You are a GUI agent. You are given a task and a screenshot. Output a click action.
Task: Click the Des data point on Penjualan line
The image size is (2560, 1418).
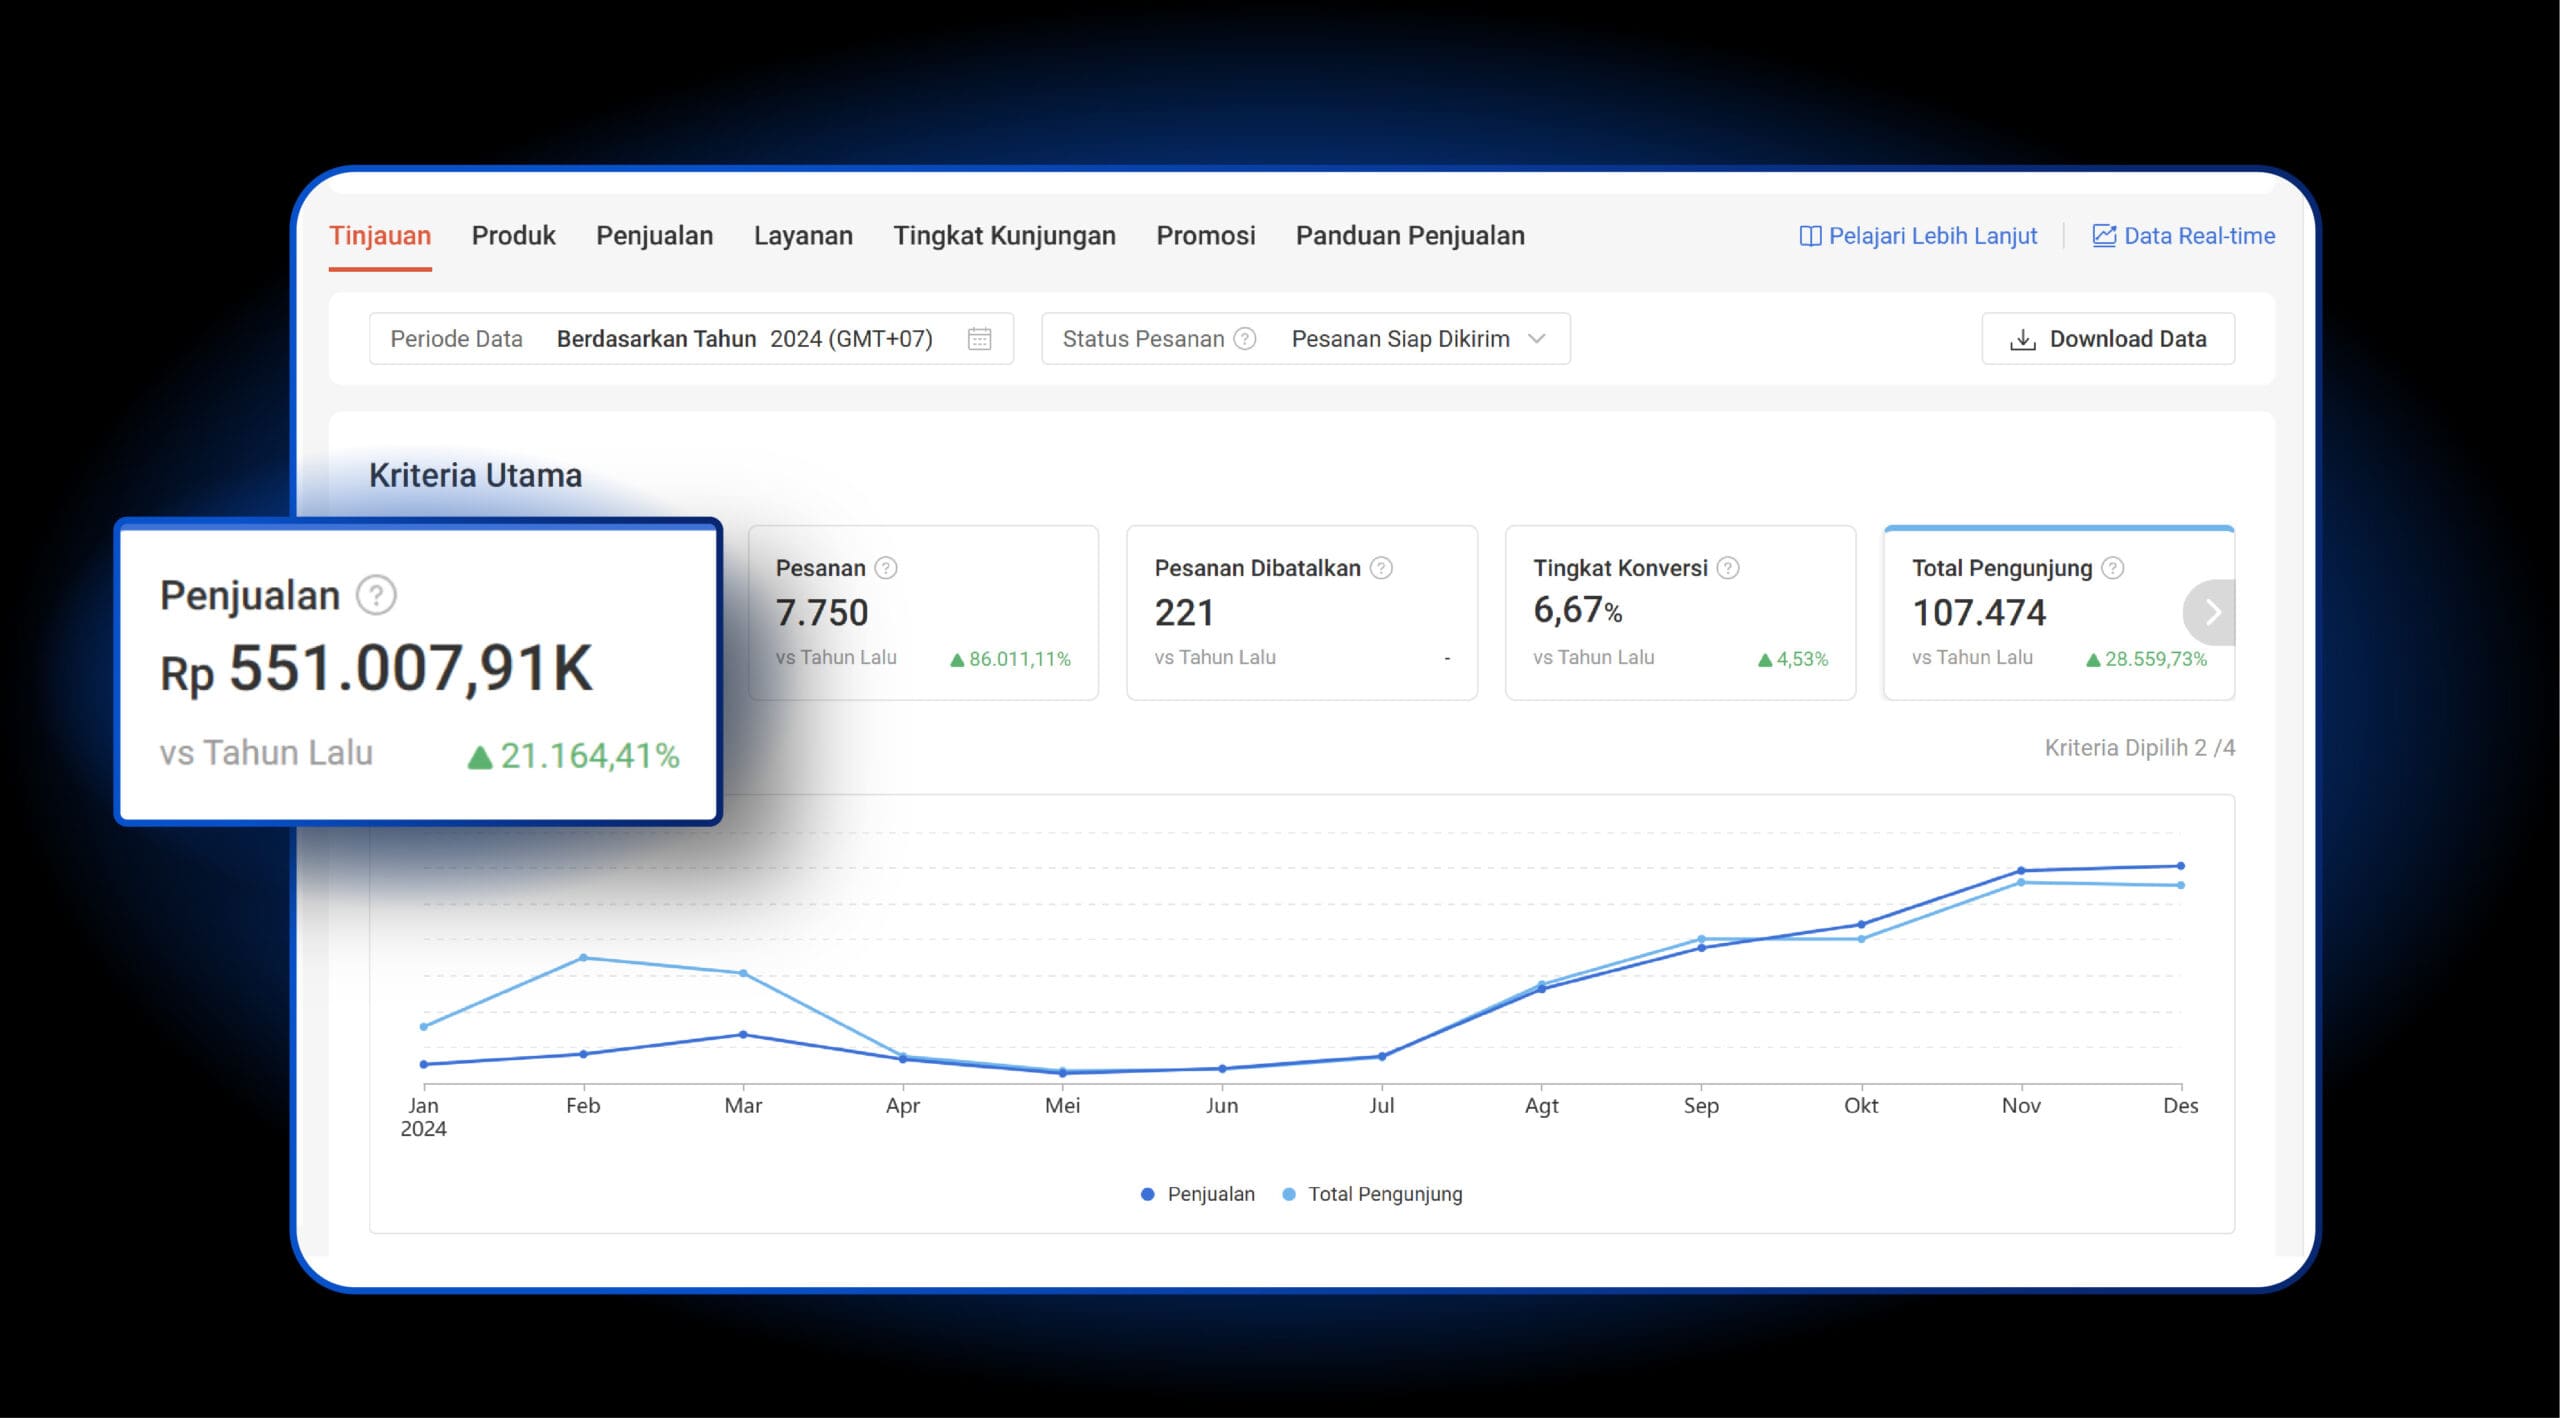click(x=2181, y=866)
